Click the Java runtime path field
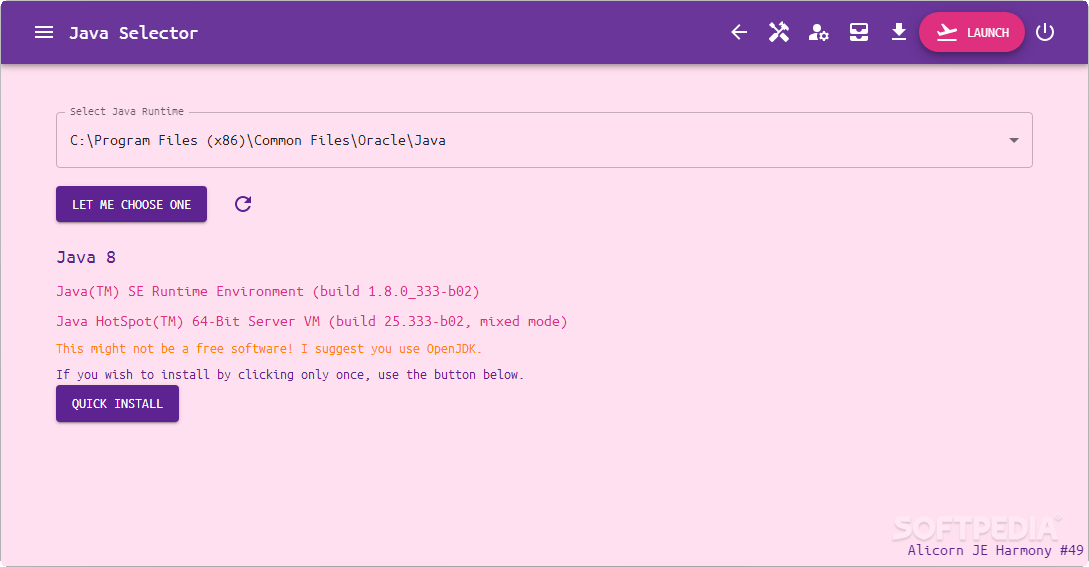 [544, 140]
